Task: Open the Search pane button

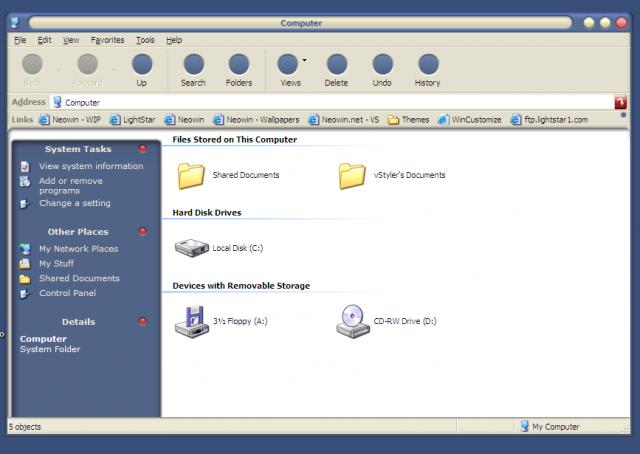Action: pos(193,71)
